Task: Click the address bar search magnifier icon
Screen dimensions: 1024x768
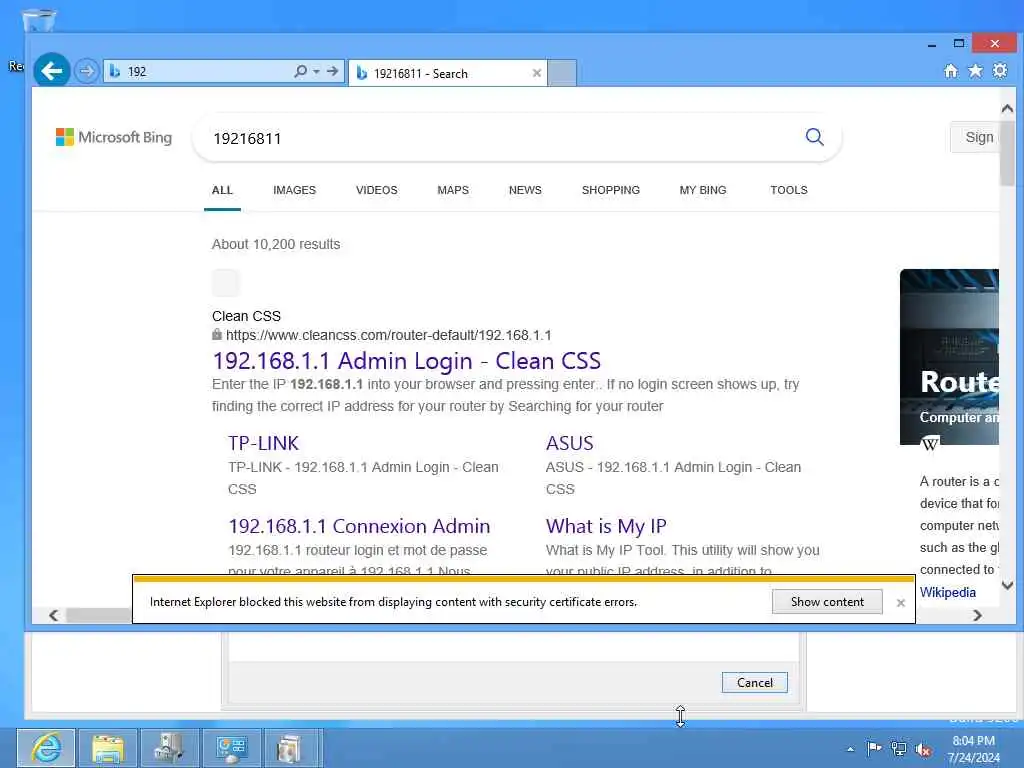Action: pos(300,71)
